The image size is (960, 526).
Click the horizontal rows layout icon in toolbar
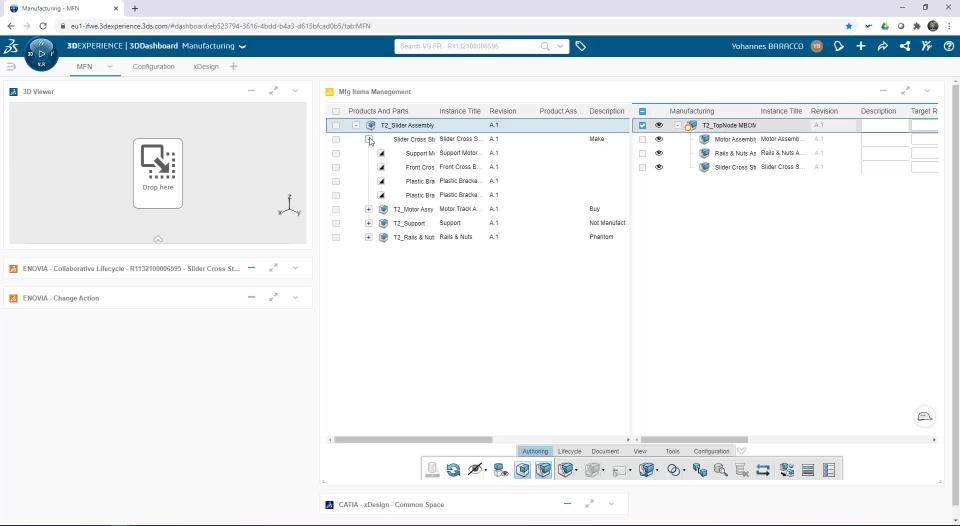(808, 470)
